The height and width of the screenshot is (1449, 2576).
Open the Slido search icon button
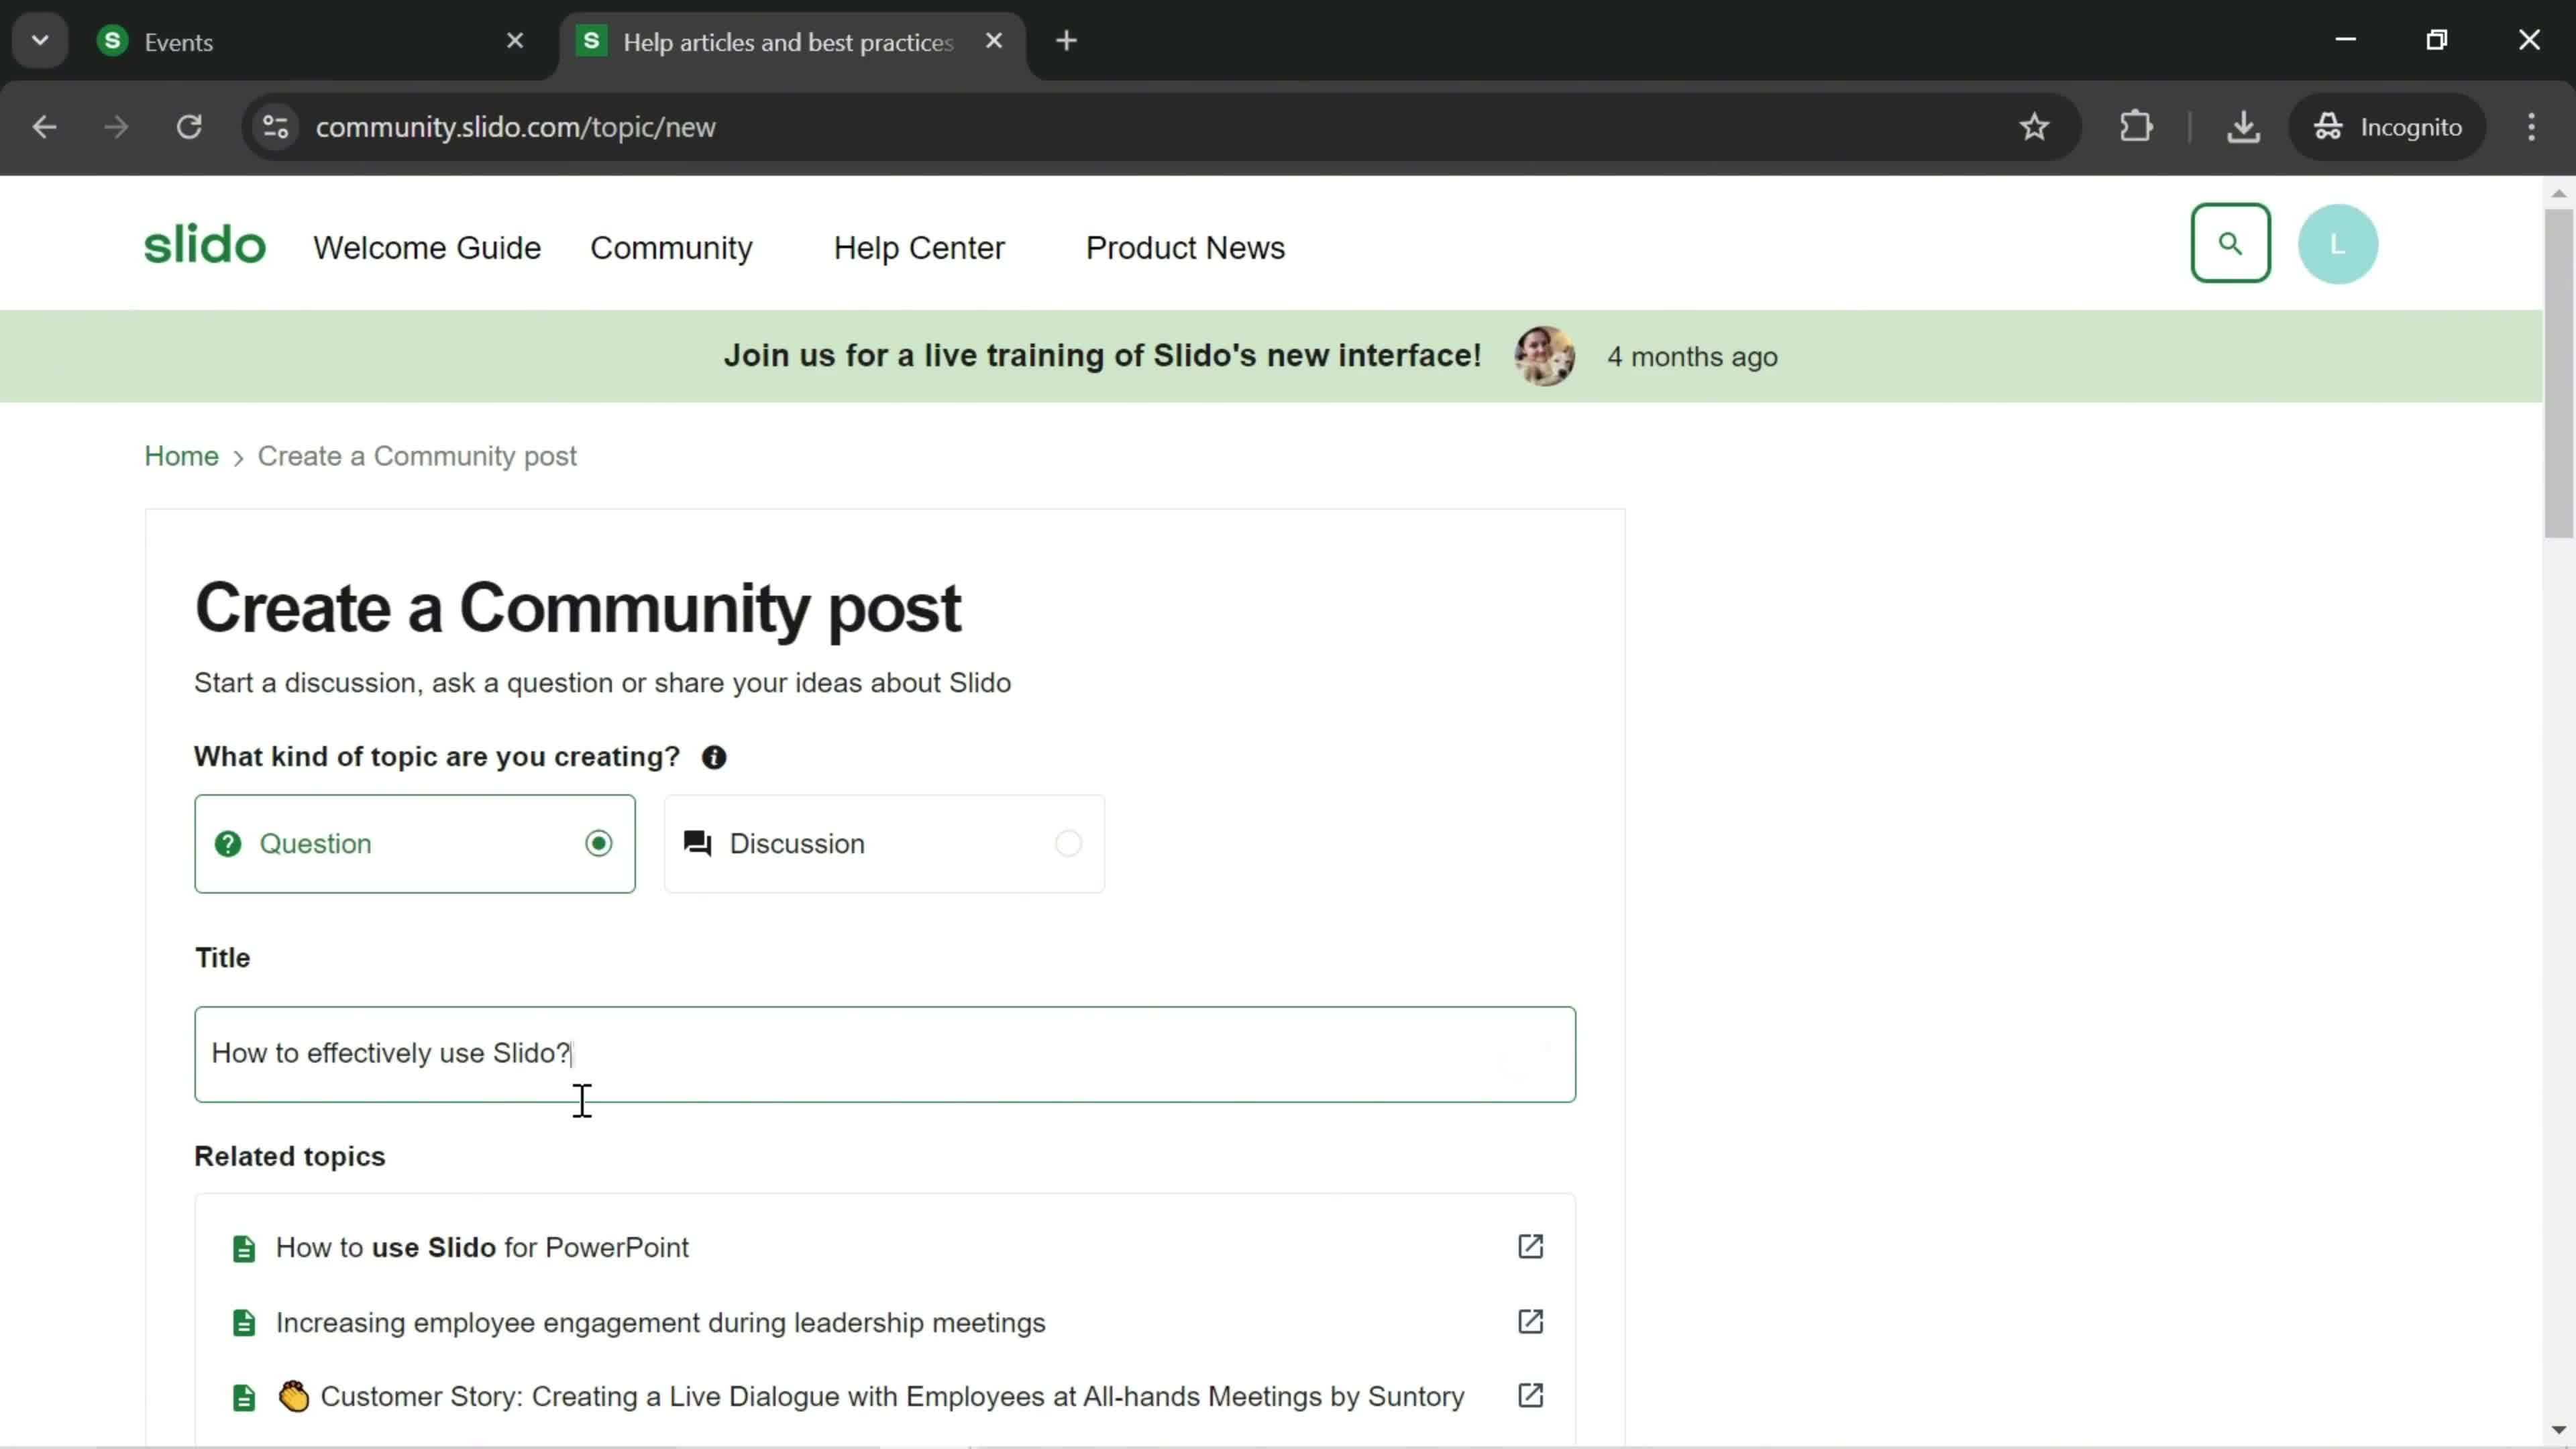[2230, 243]
